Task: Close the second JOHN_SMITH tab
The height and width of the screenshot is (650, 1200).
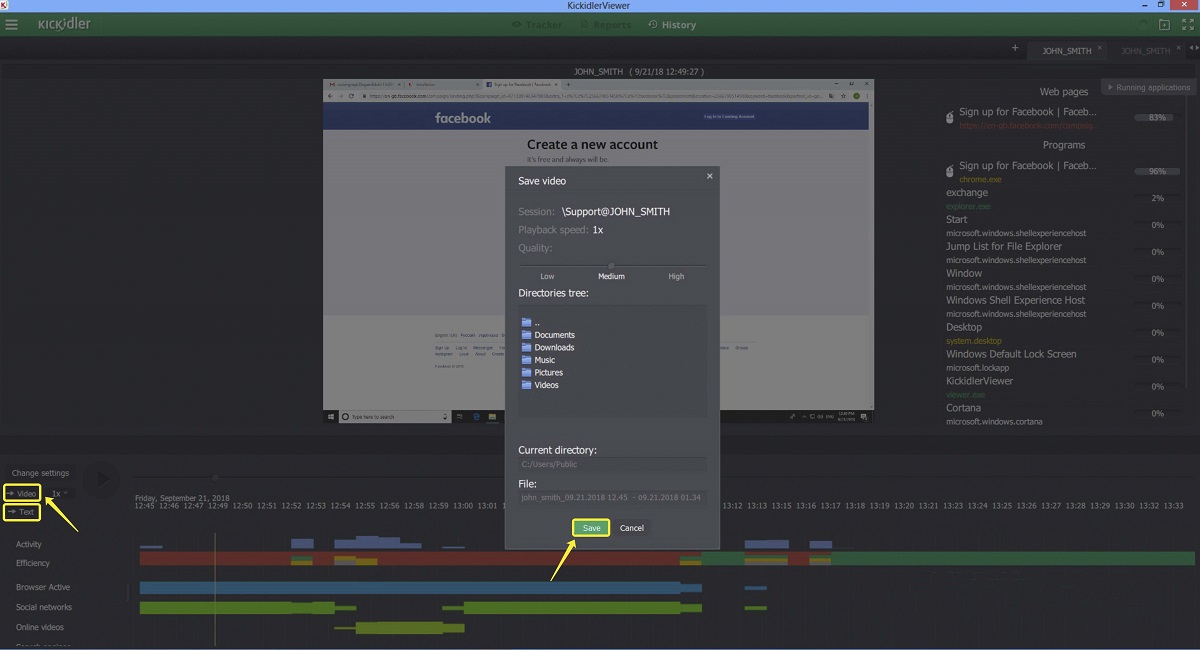Action: click(x=1178, y=47)
